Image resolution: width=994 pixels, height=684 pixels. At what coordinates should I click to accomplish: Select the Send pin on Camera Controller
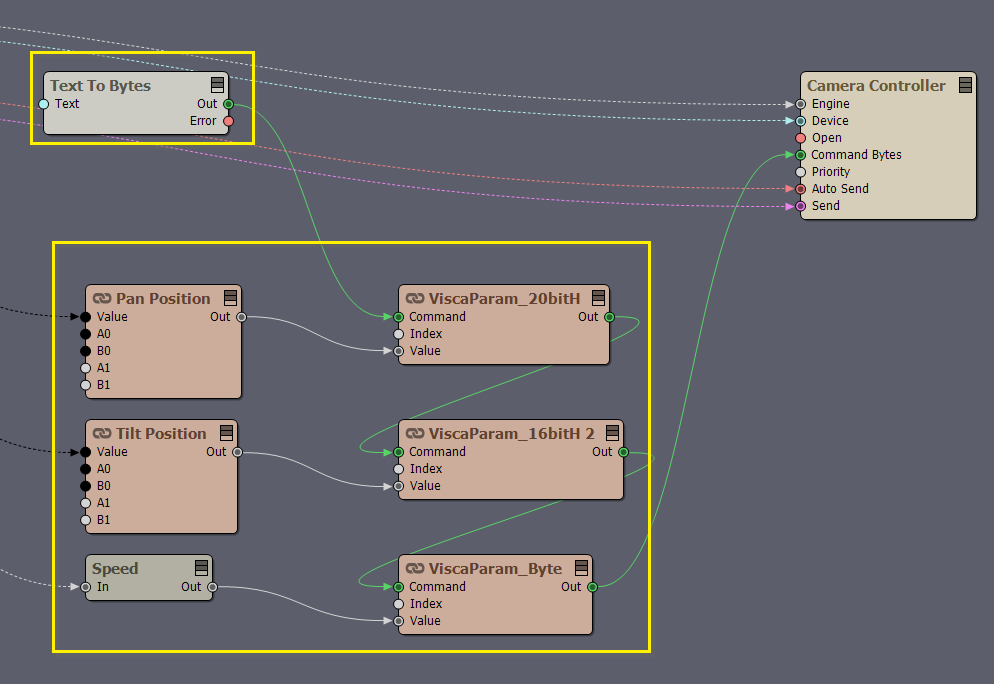(801, 206)
